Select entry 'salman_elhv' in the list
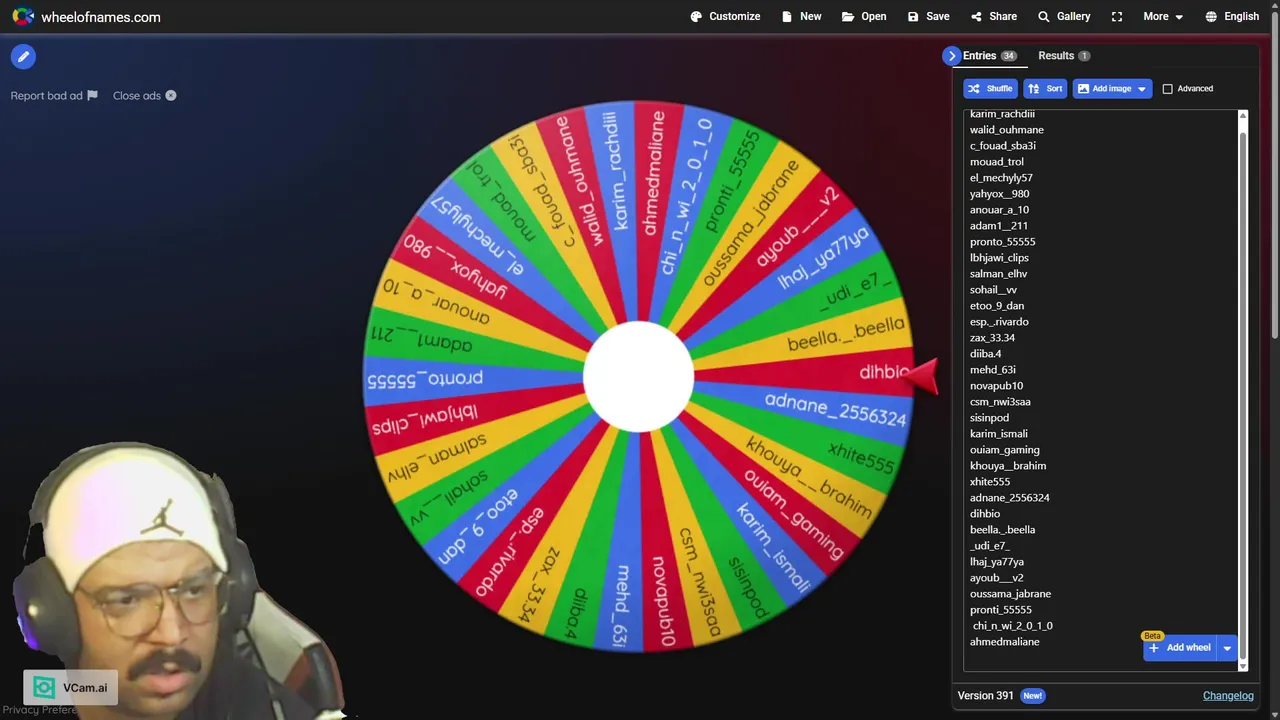 [998, 274]
